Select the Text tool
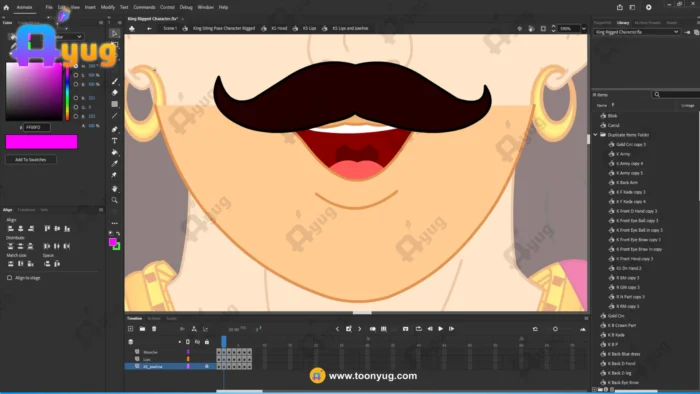This screenshot has height=394, width=700. click(x=115, y=141)
